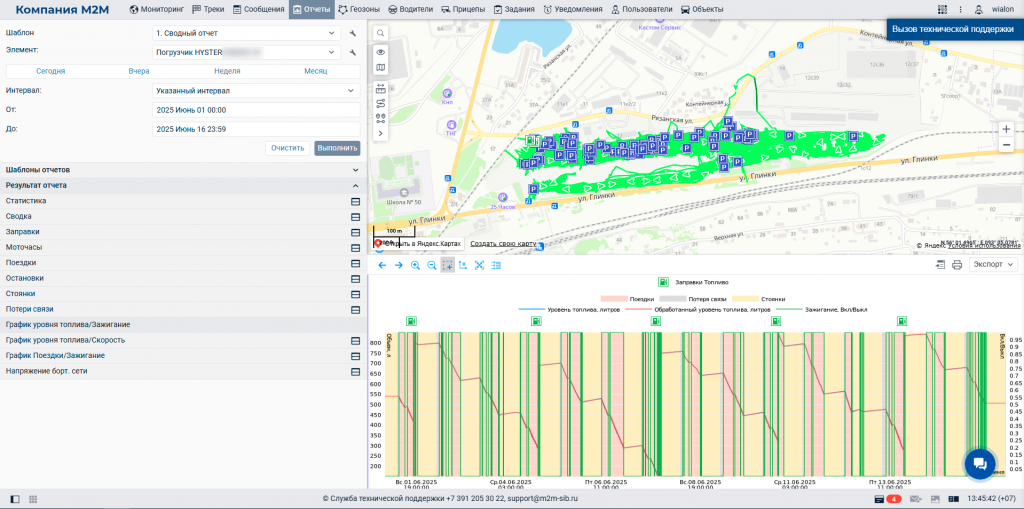Select the routing tool icon on map
1024x509 pixels.
tap(381, 103)
